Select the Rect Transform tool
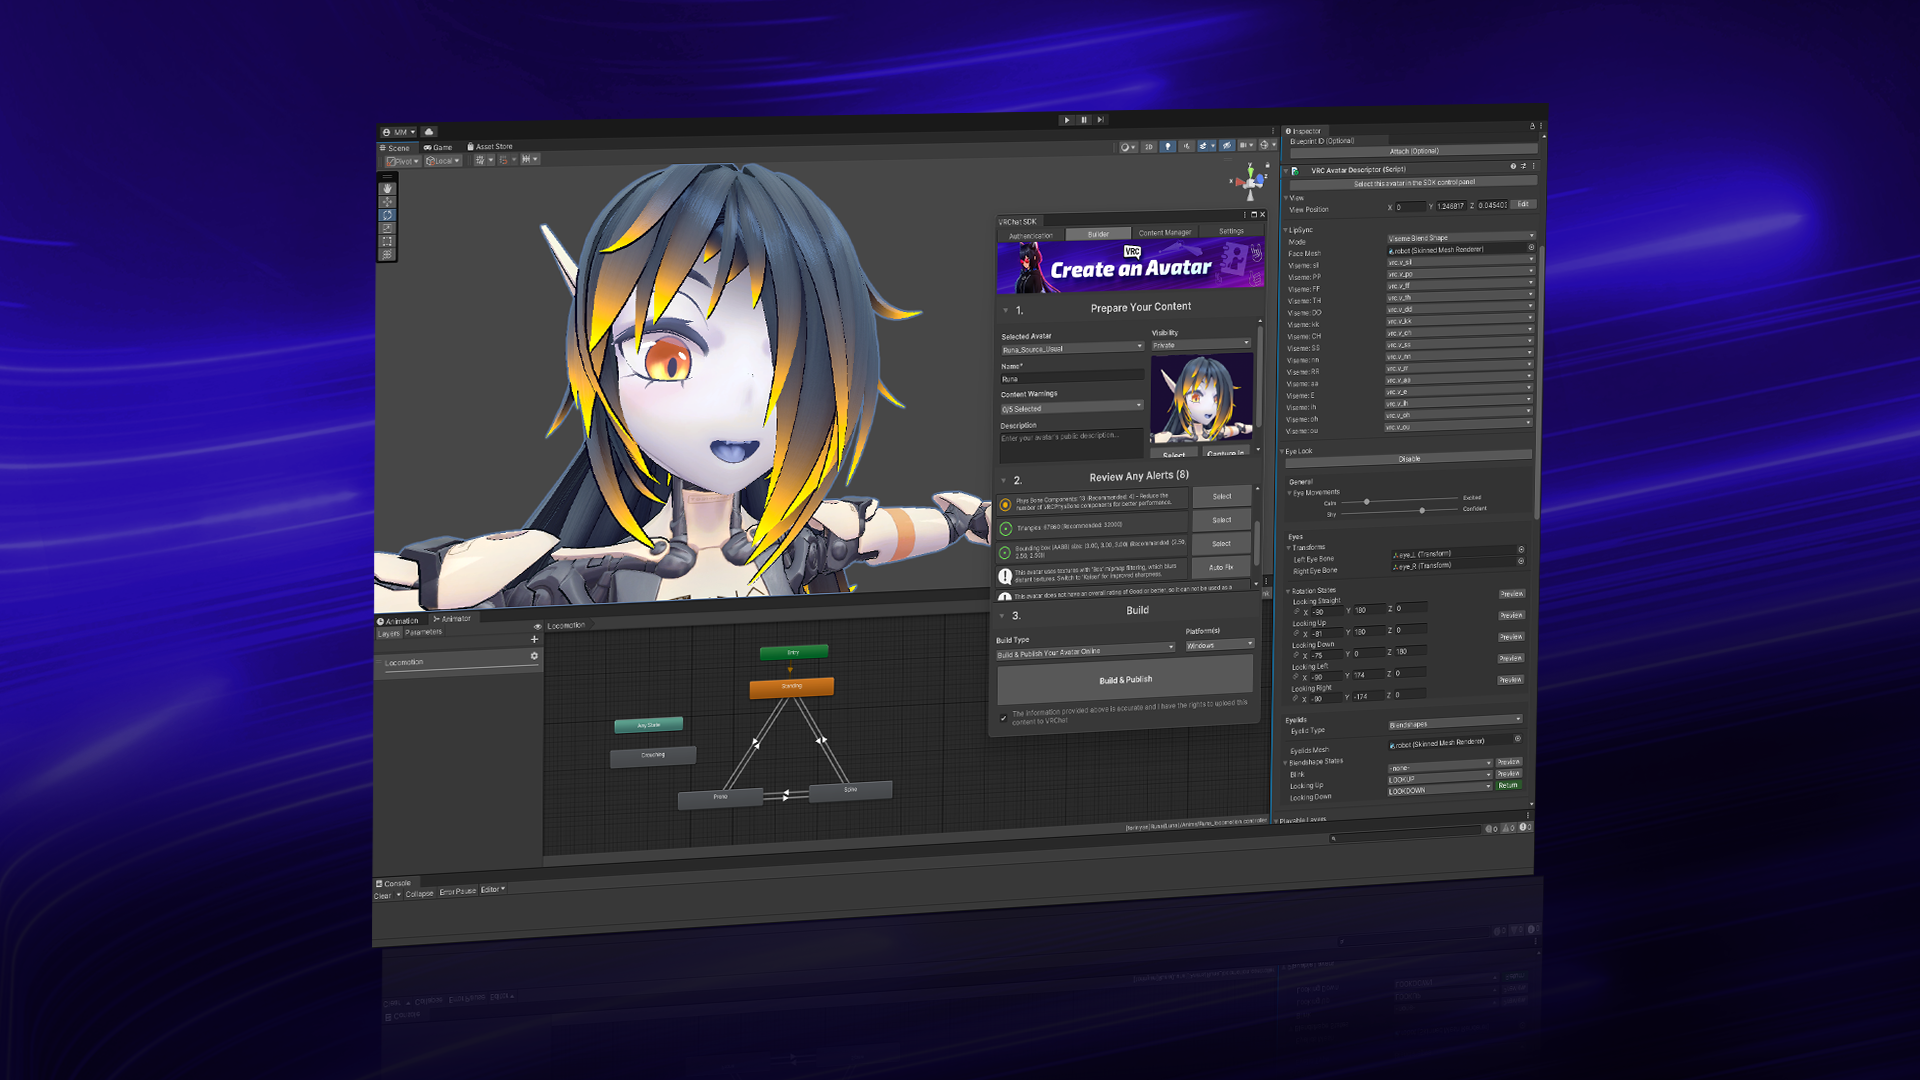This screenshot has height=1080, width=1920. pyautogui.click(x=387, y=241)
